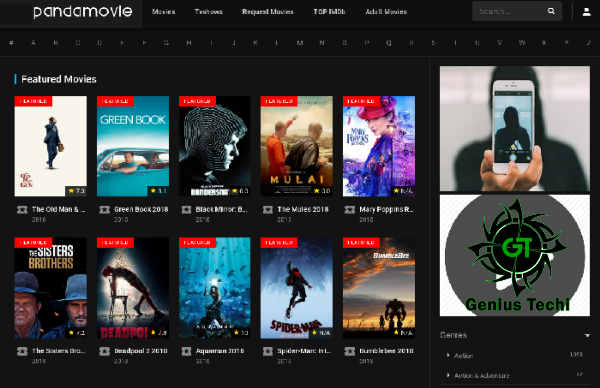Screen dimensions: 600x388
Task: Open the Mary Poppins title link
Action: (x=386, y=209)
